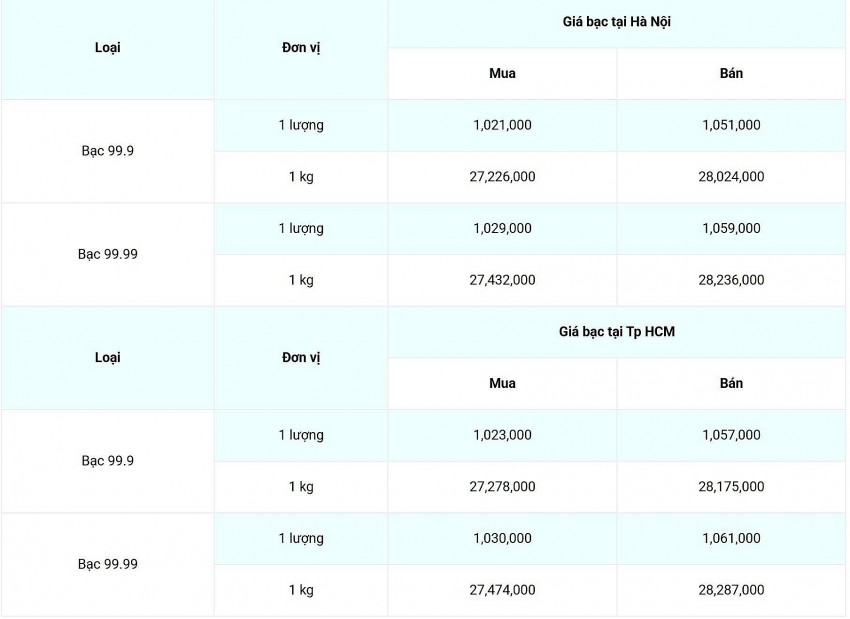
Task: Click the 27,474,000 price cell
Action: point(502,590)
